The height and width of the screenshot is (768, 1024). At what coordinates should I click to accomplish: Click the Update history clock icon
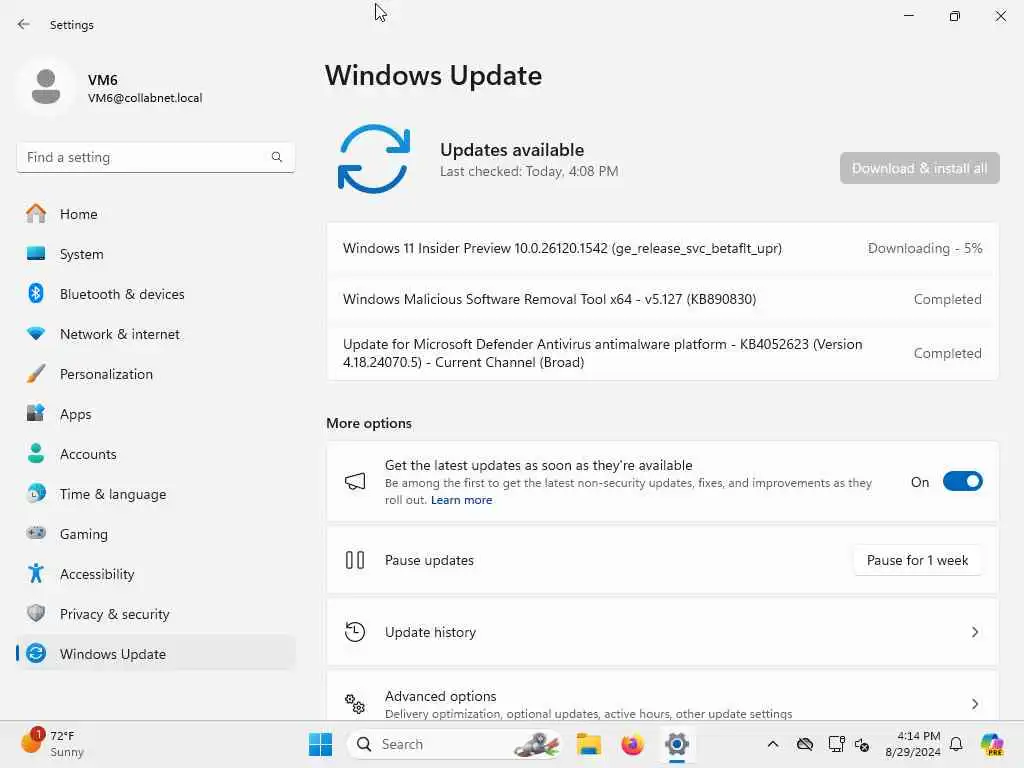(x=355, y=632)
